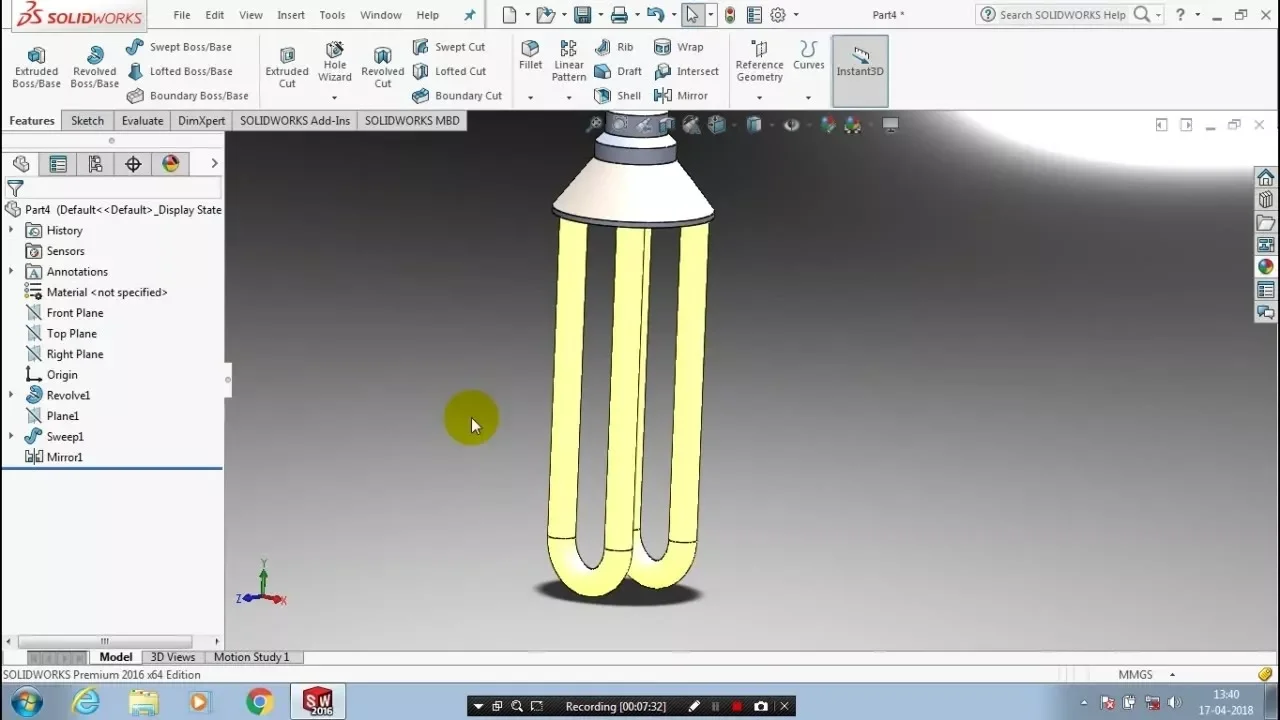The width and height of the screenshot is (1280, 720).
Task: Open the Curves dropdown arrow
Action: 808,98
